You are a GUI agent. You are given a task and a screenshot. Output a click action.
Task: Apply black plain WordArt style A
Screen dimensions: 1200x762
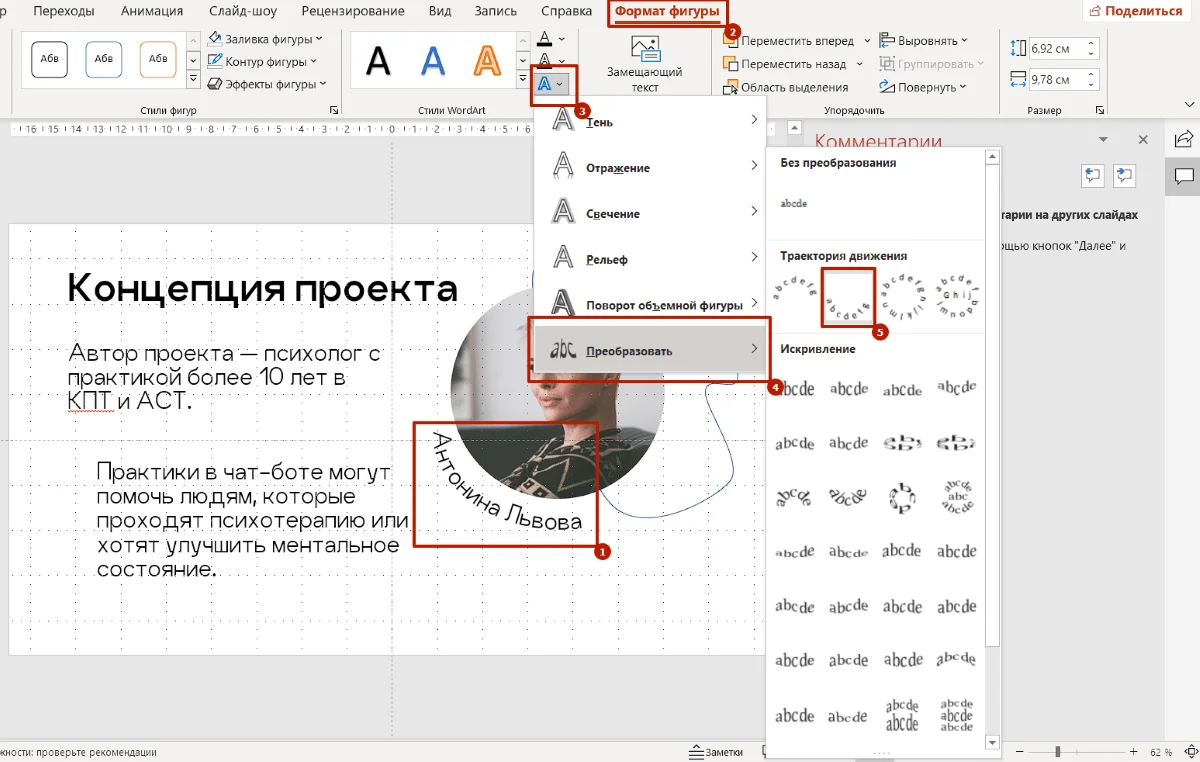point(378,61)
